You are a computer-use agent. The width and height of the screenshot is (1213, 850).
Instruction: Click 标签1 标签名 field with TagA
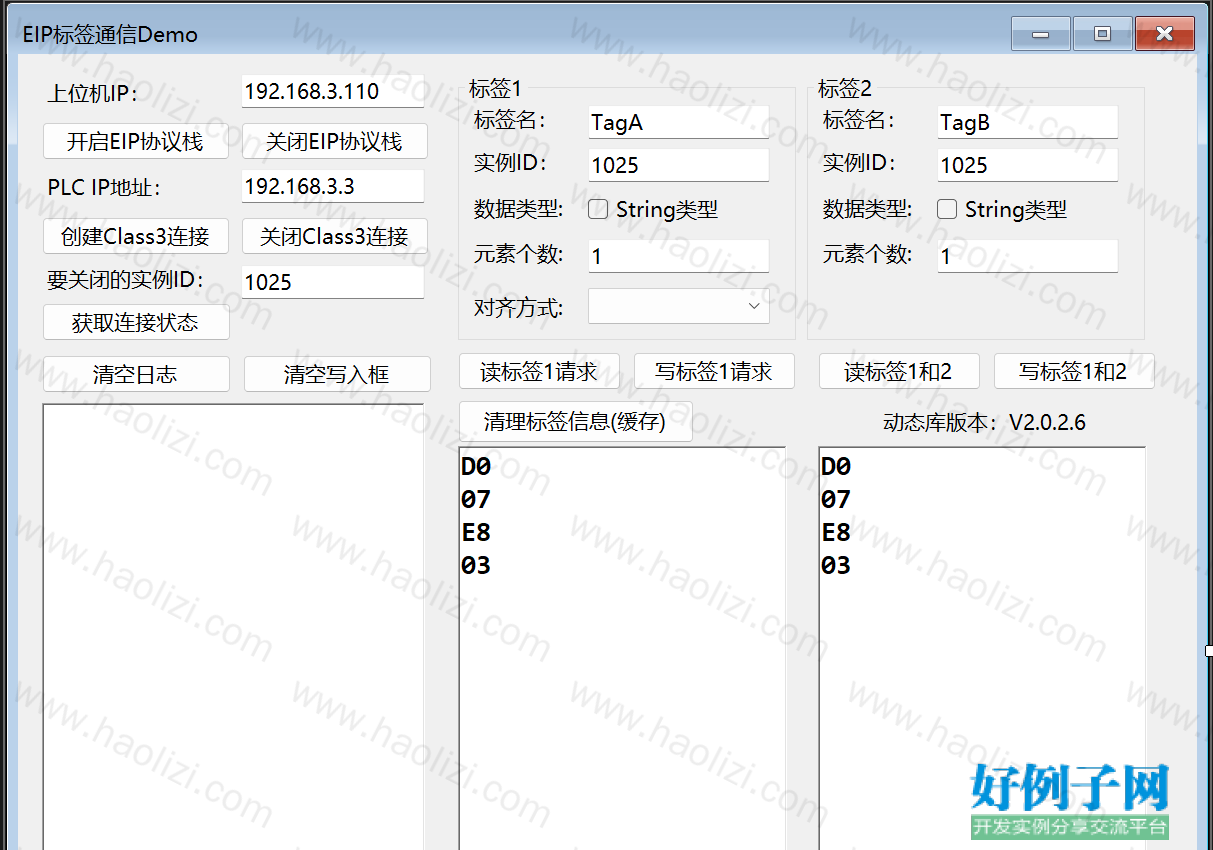pos(679,122)
